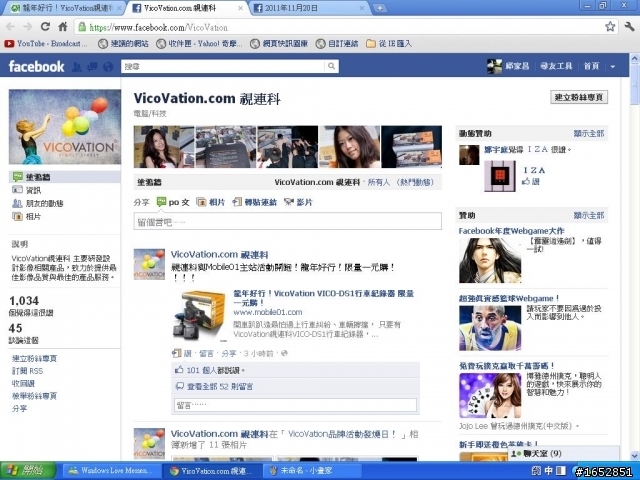
Task: Select 塗鴉牆 wall in left sidebar
Action: (x=64, y=177)
